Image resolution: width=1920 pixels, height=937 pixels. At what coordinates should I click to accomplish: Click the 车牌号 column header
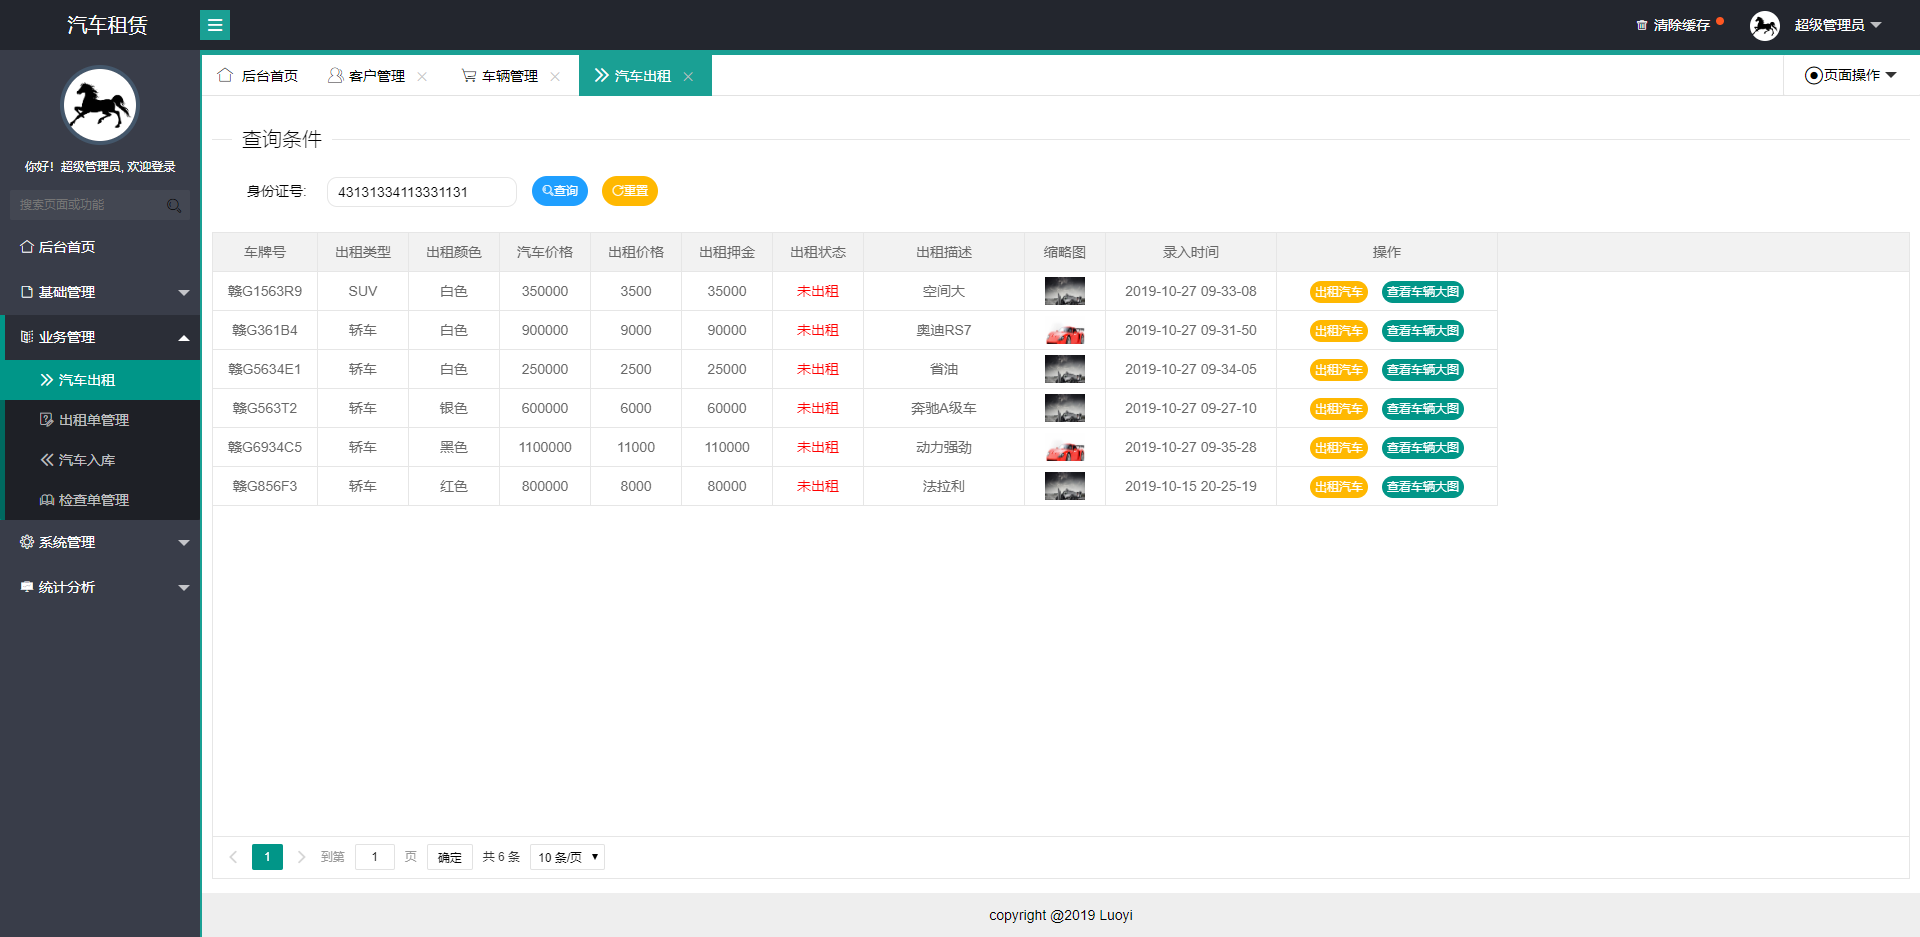[x=265, y=252]
